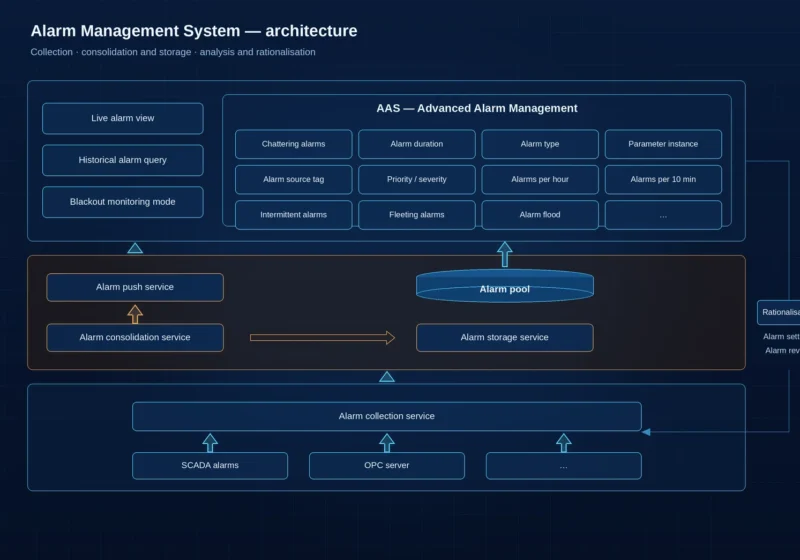Screen dimensions: 800x560
Task: Click the Alarm type tile
Action: point(540,144)
